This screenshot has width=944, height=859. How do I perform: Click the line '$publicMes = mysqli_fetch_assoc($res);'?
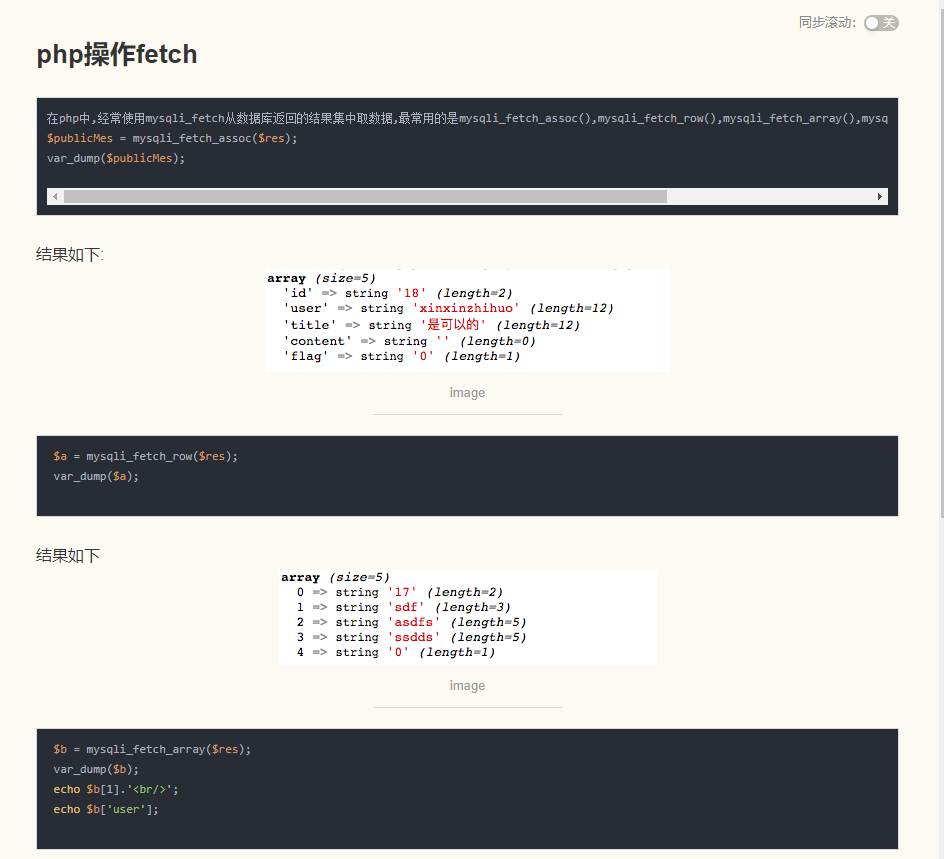coord(172,138)
